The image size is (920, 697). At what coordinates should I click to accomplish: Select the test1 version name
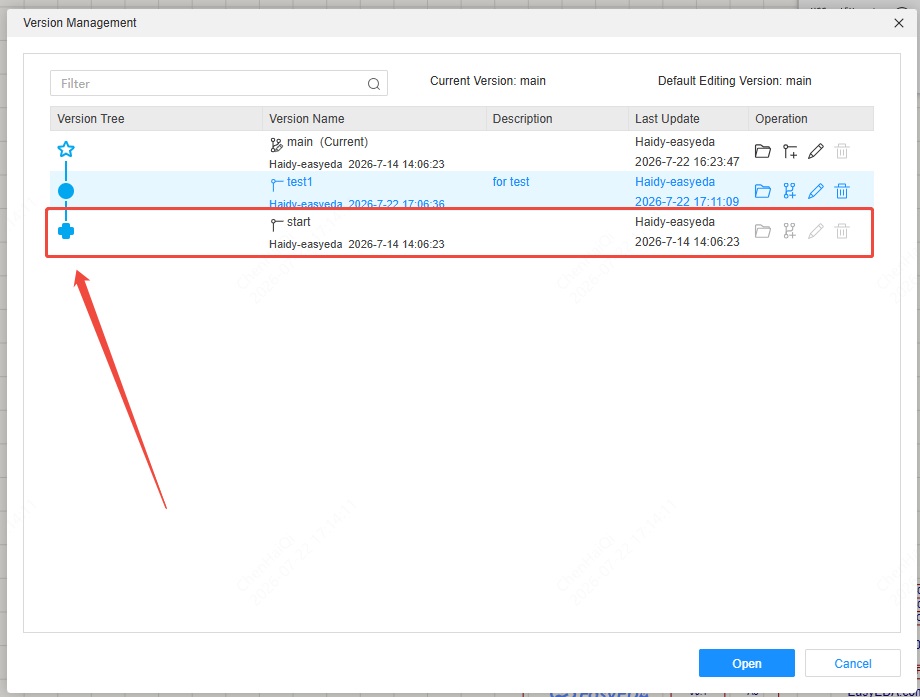pos(299,182)
